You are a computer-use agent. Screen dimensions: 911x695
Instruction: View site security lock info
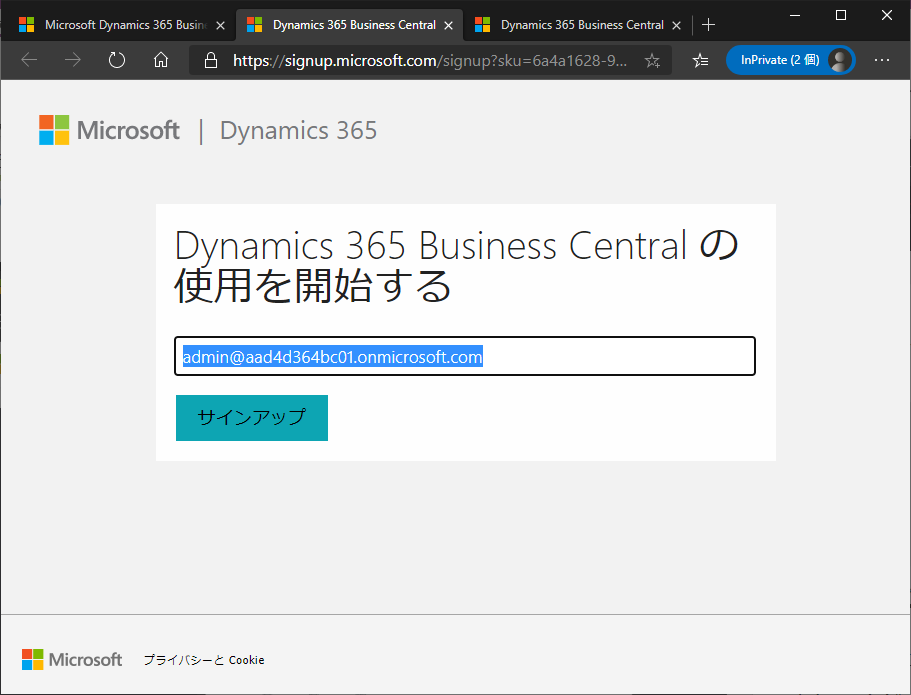pyautogui.click(x=211, y=60)
